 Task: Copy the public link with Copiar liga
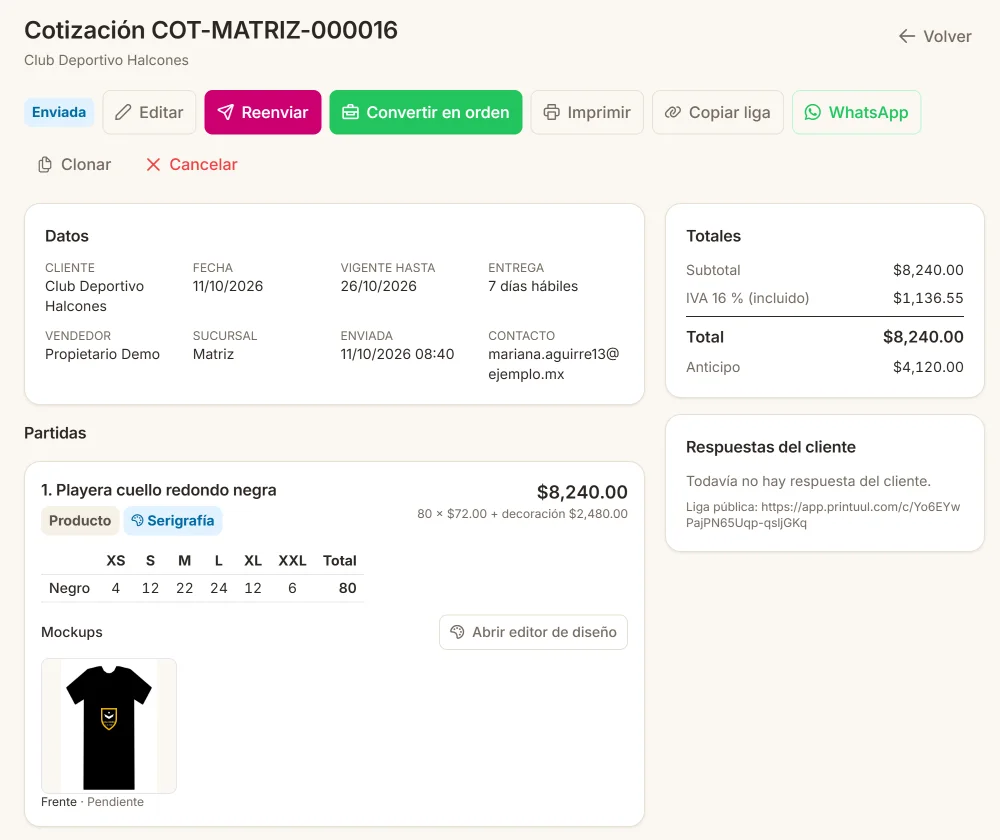point(717,112)
